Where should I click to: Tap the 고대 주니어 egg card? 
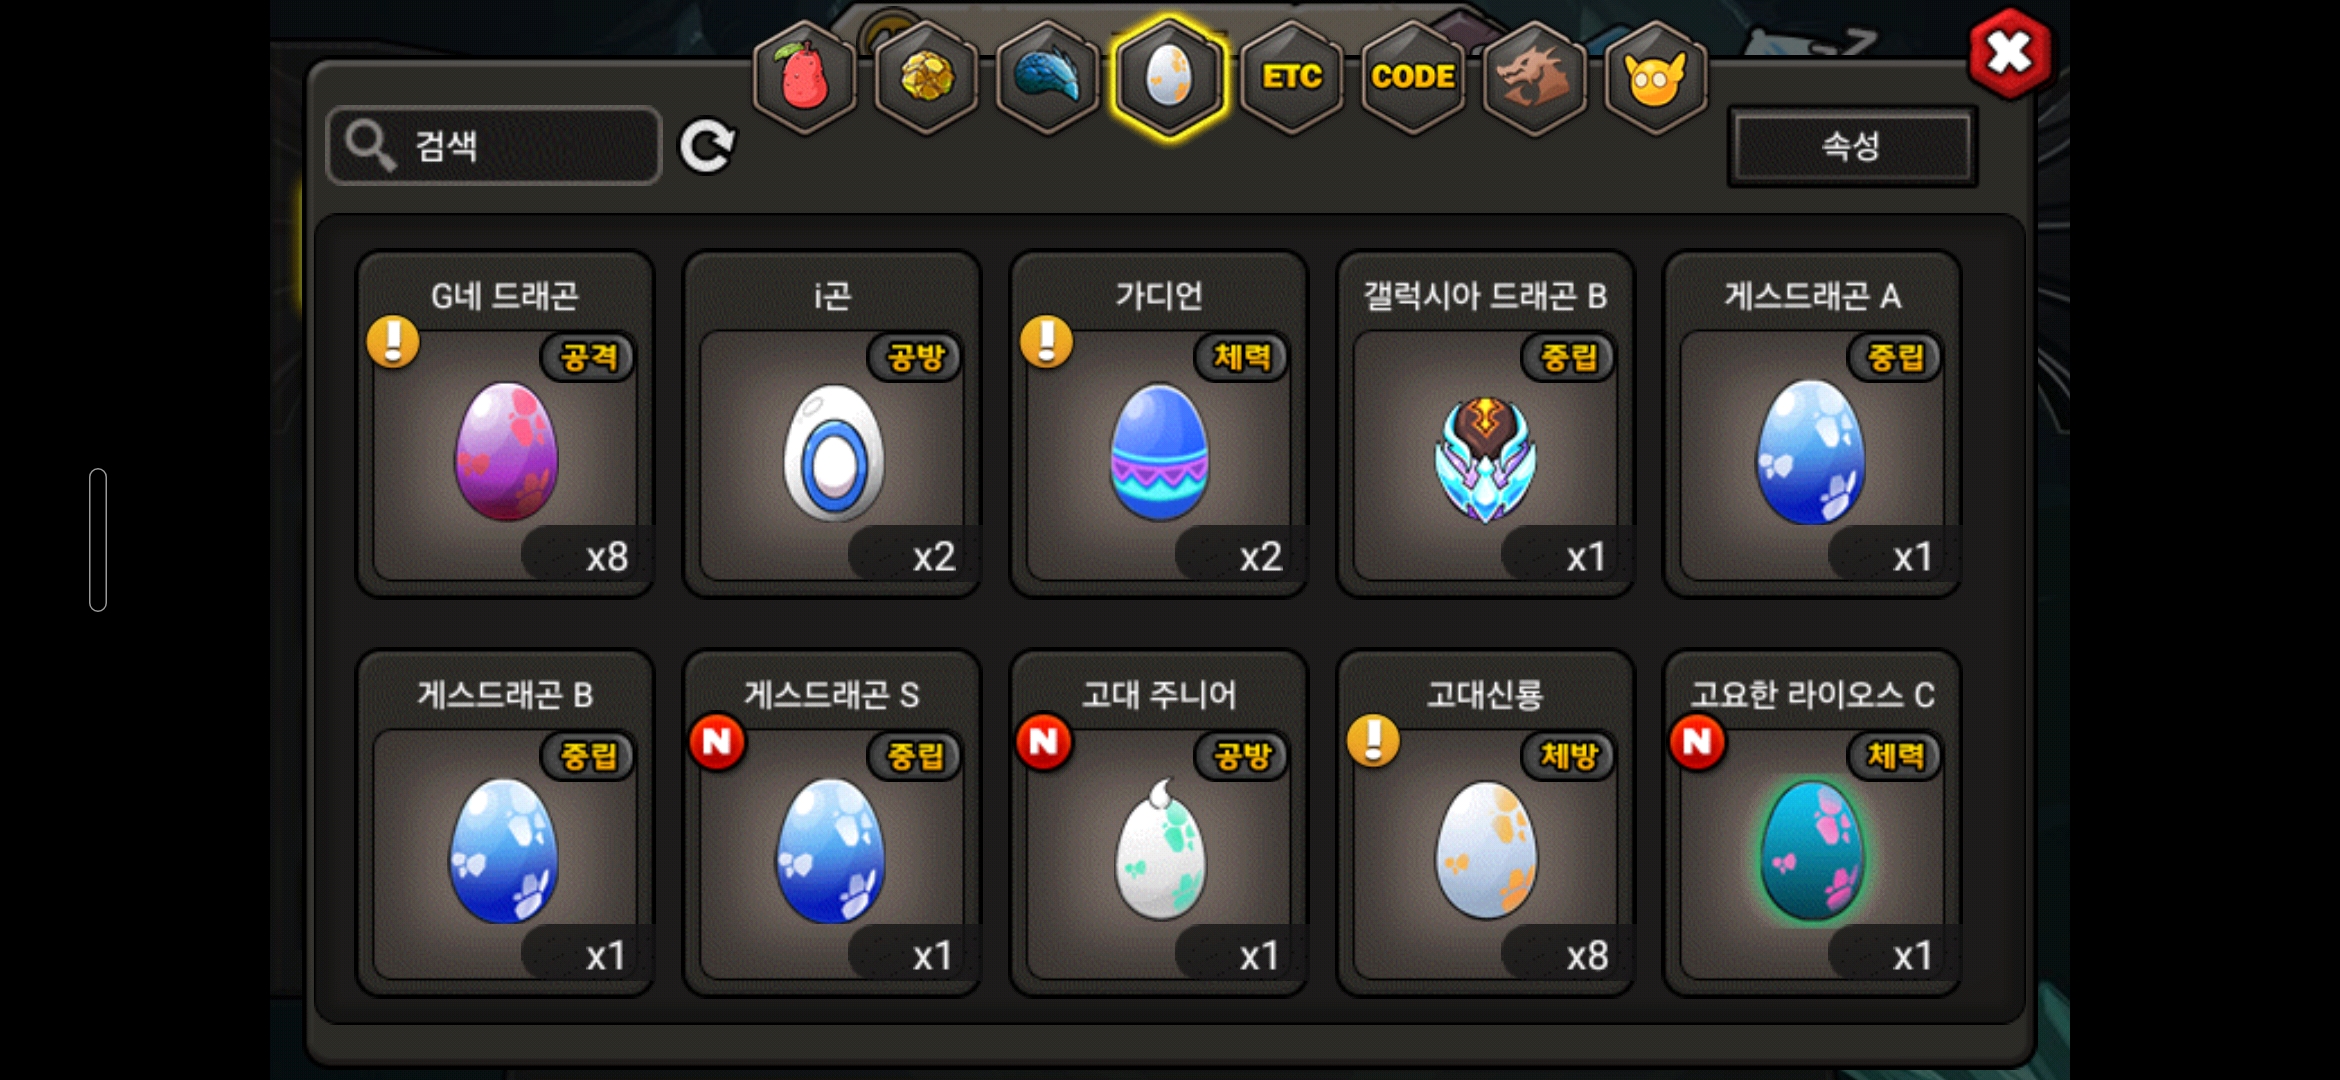1159,824
